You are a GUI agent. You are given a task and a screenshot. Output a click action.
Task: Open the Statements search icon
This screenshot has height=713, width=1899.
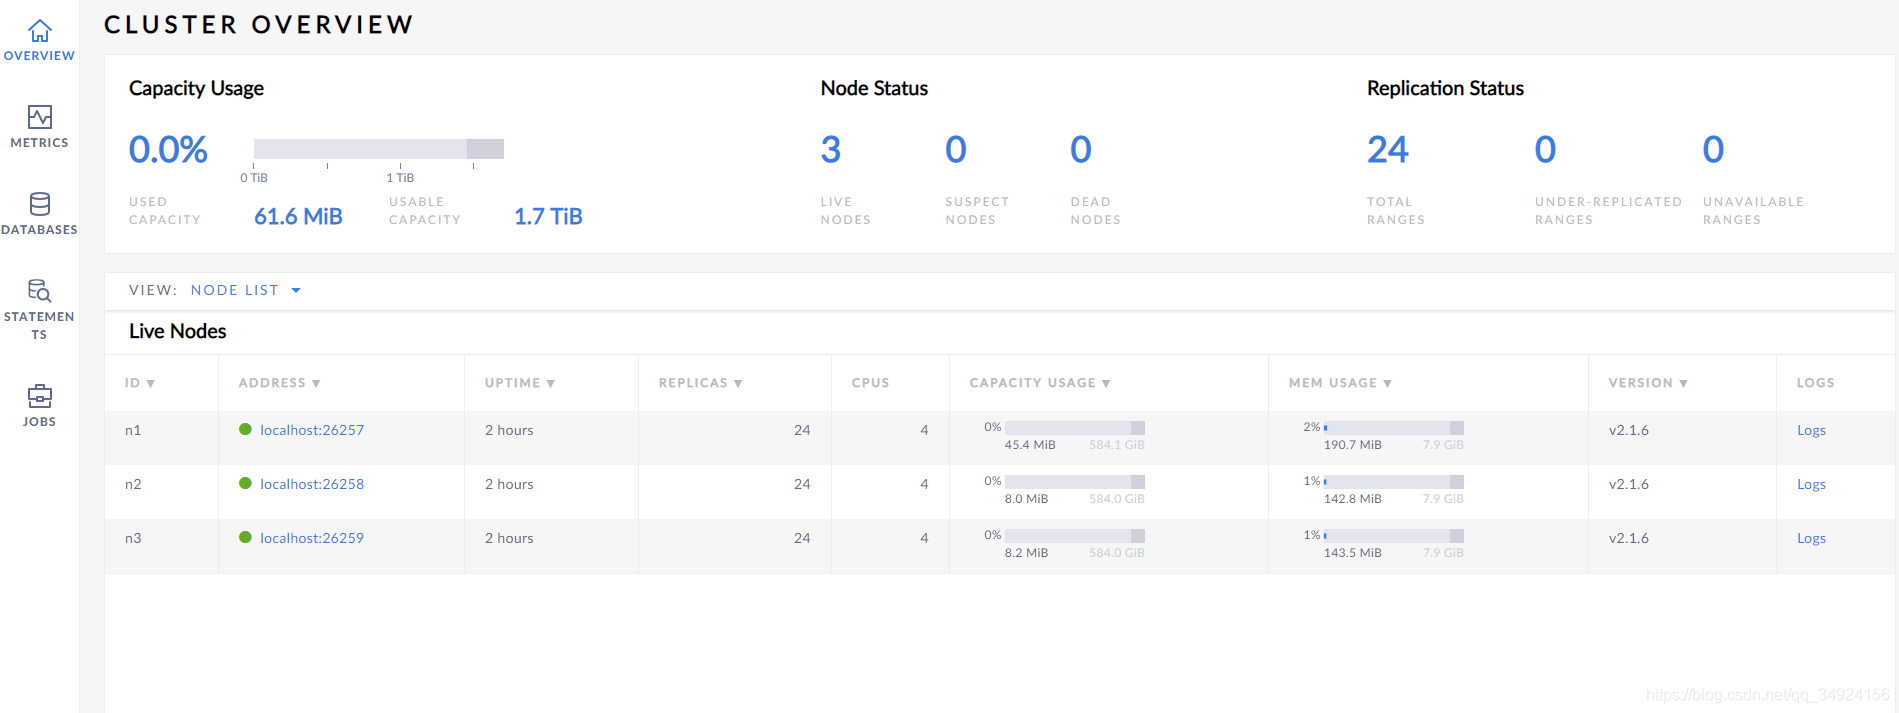(39, 290)
